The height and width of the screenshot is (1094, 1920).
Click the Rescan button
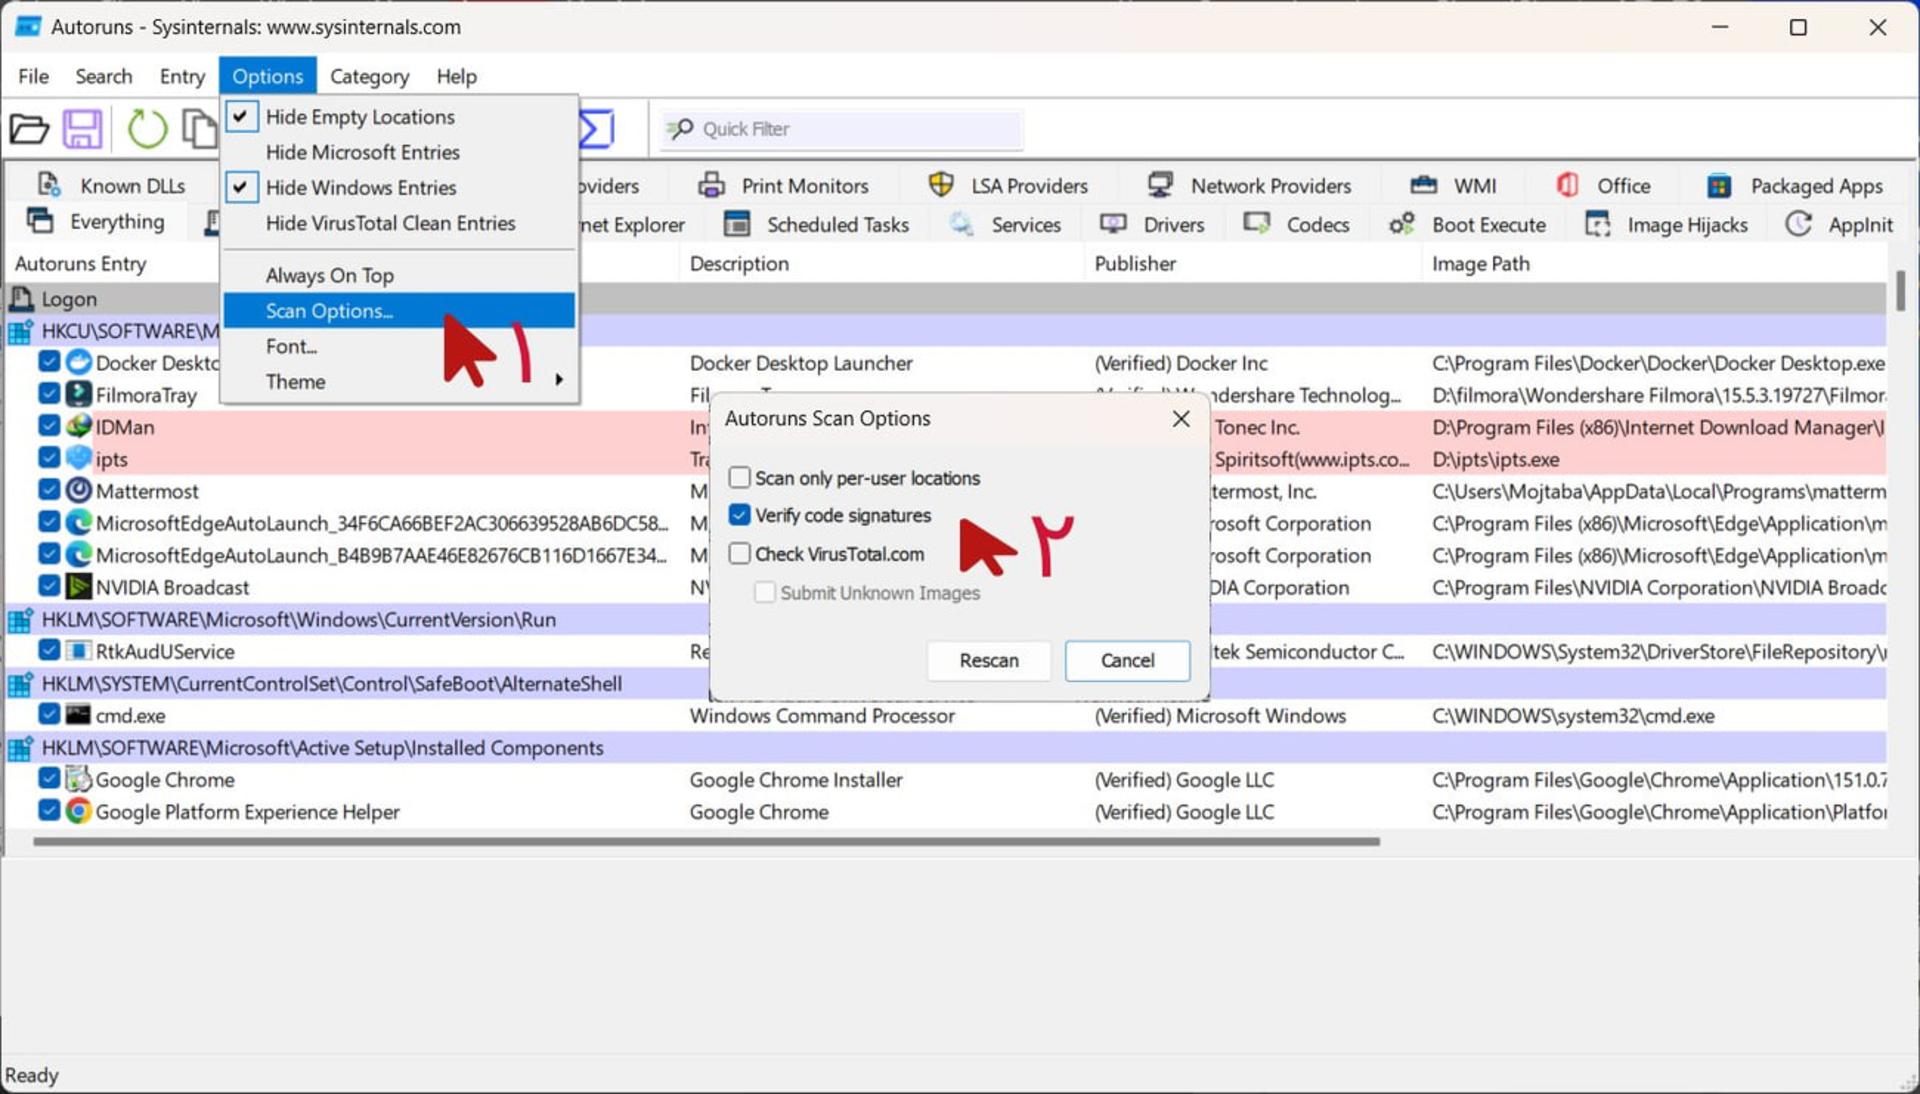tap(989, 660)
